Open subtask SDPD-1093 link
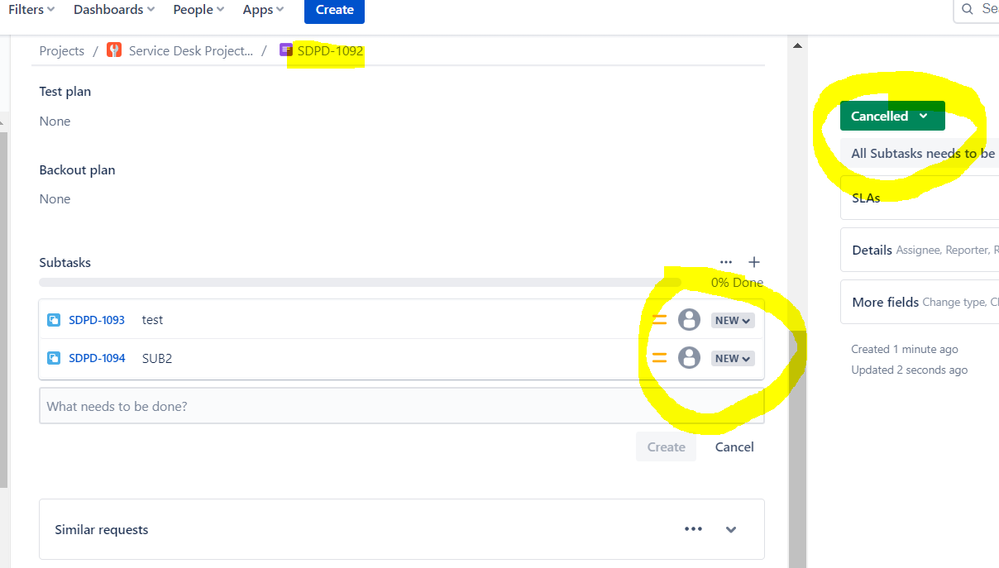This screenshot has width=999, height=568. point(97,320)
